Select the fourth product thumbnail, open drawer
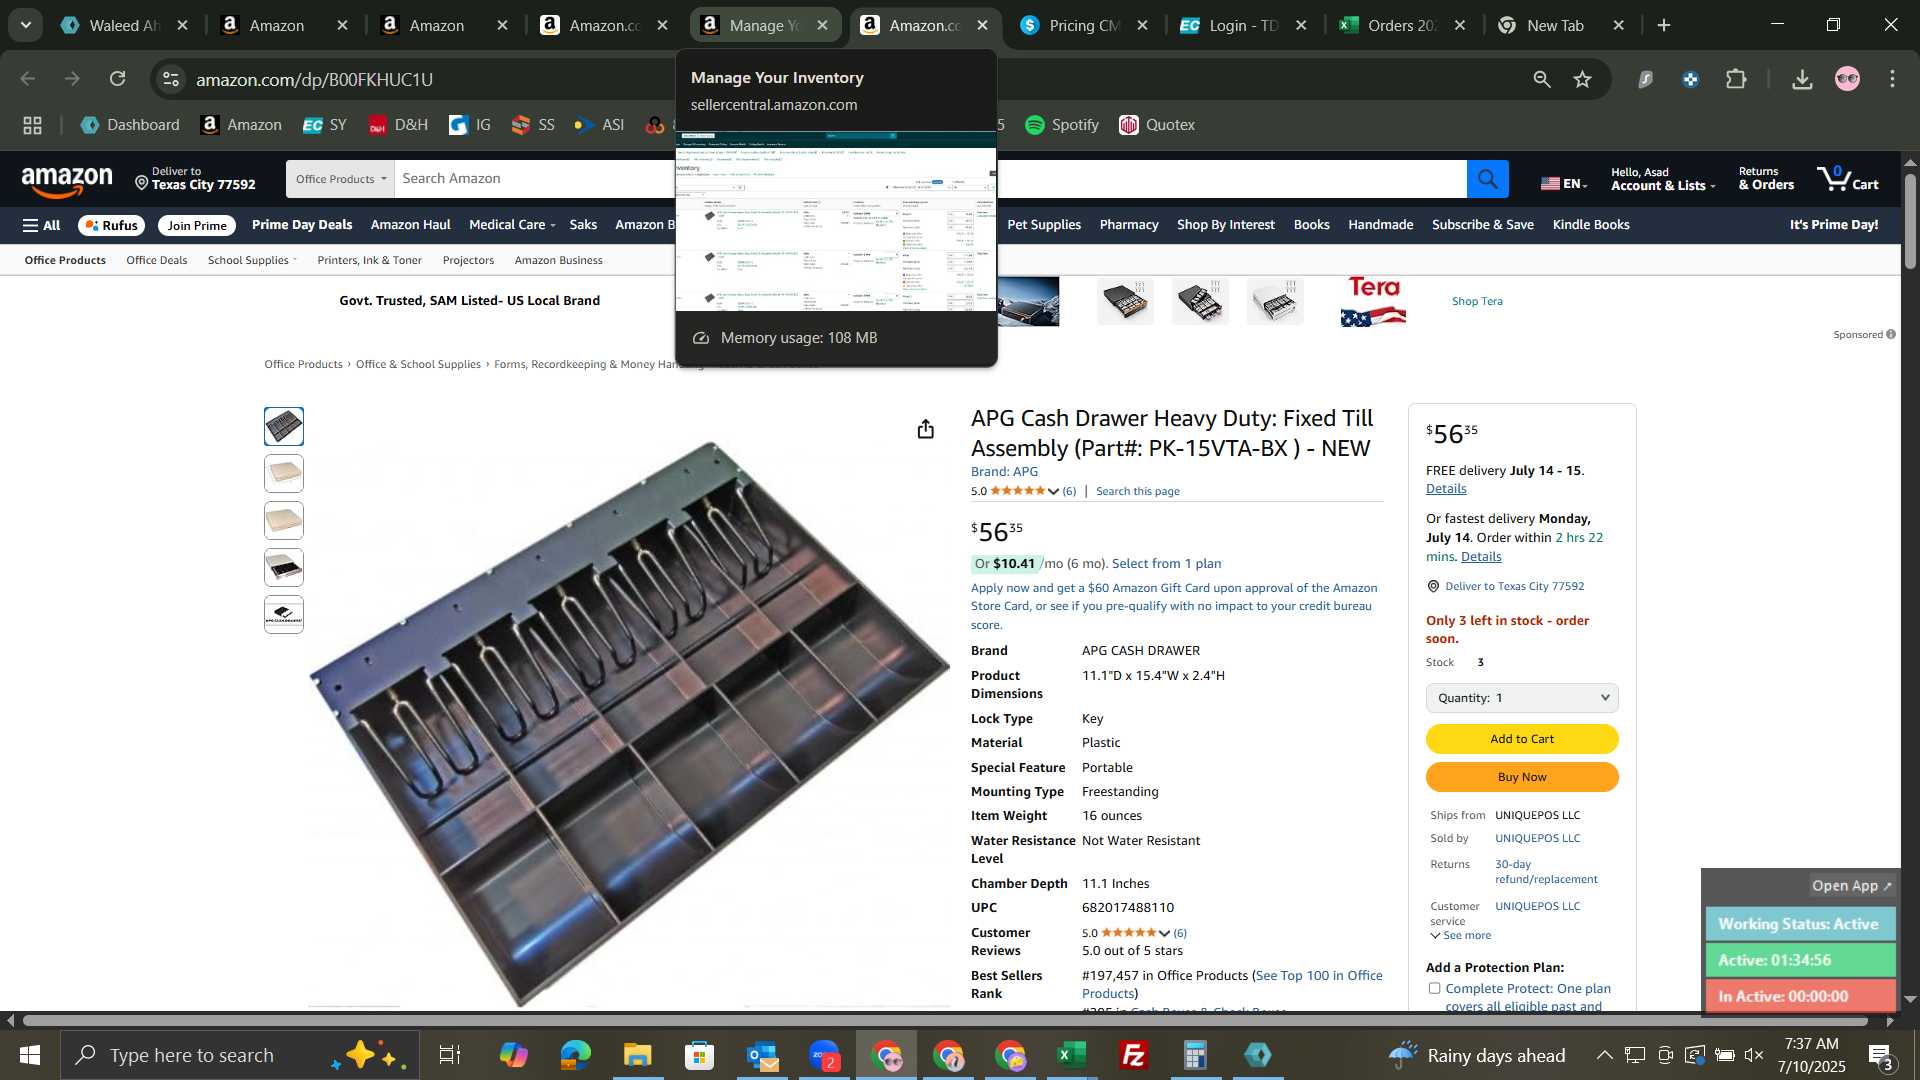Image resolution: width=1920 pixels, height=1080 pixels. click(284, 568)
